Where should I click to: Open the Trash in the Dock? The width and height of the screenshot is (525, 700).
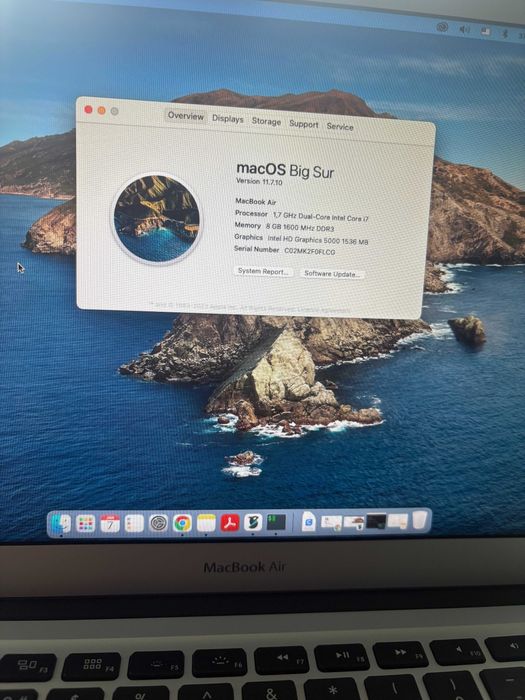pyautogui.click(x=420, y=521)
